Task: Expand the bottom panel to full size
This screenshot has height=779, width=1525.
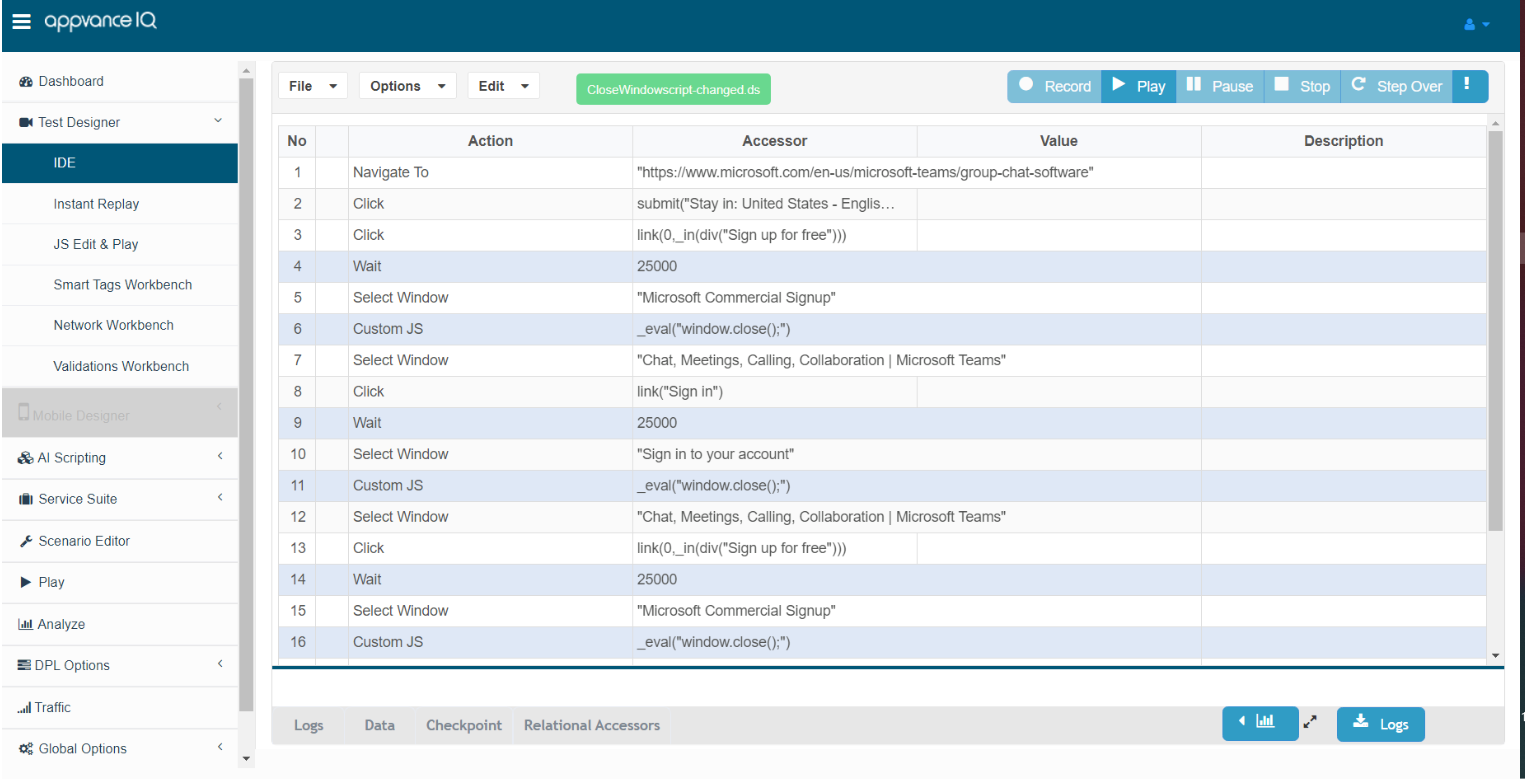Action: (1311, 721)
